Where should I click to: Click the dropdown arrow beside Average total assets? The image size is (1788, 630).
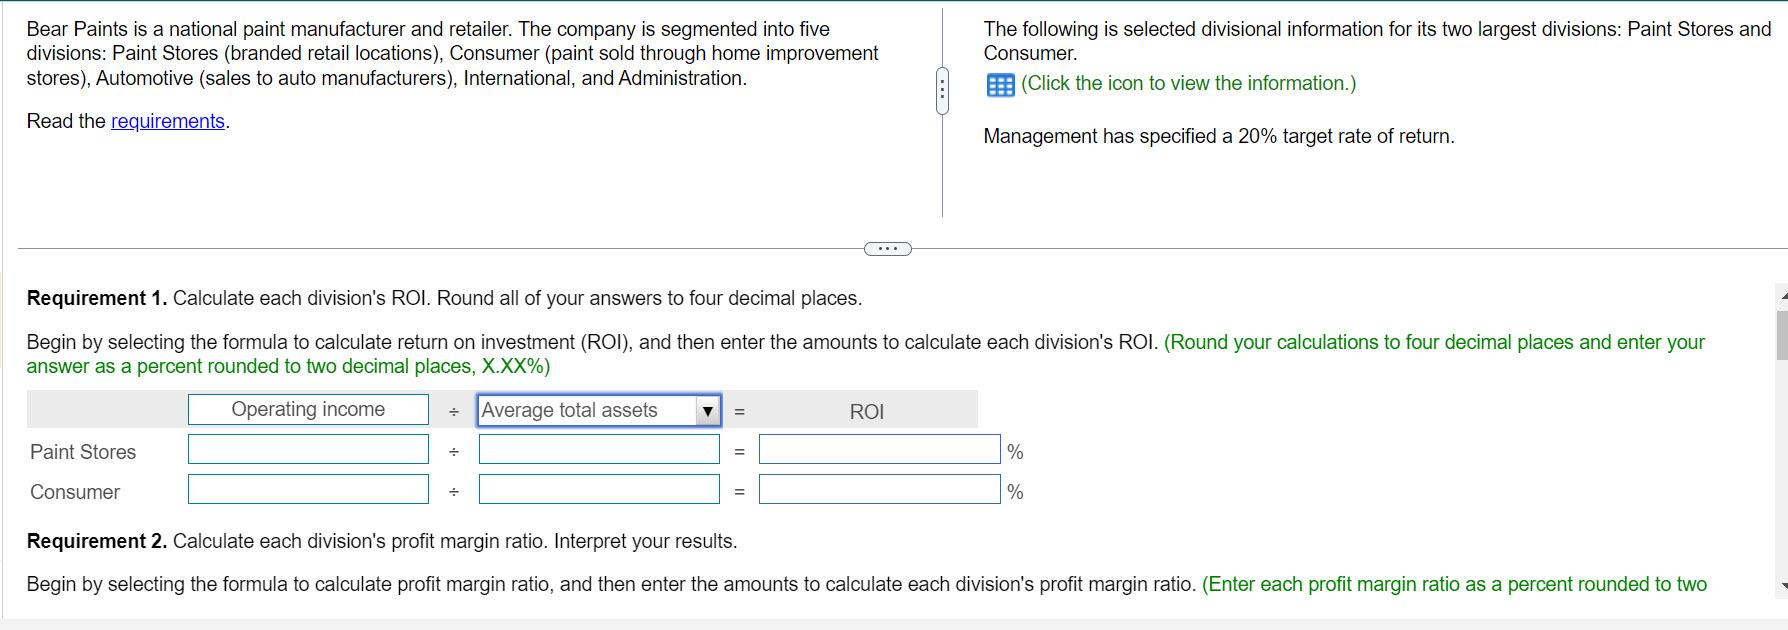pyautogui.click(x=708, y=411)
